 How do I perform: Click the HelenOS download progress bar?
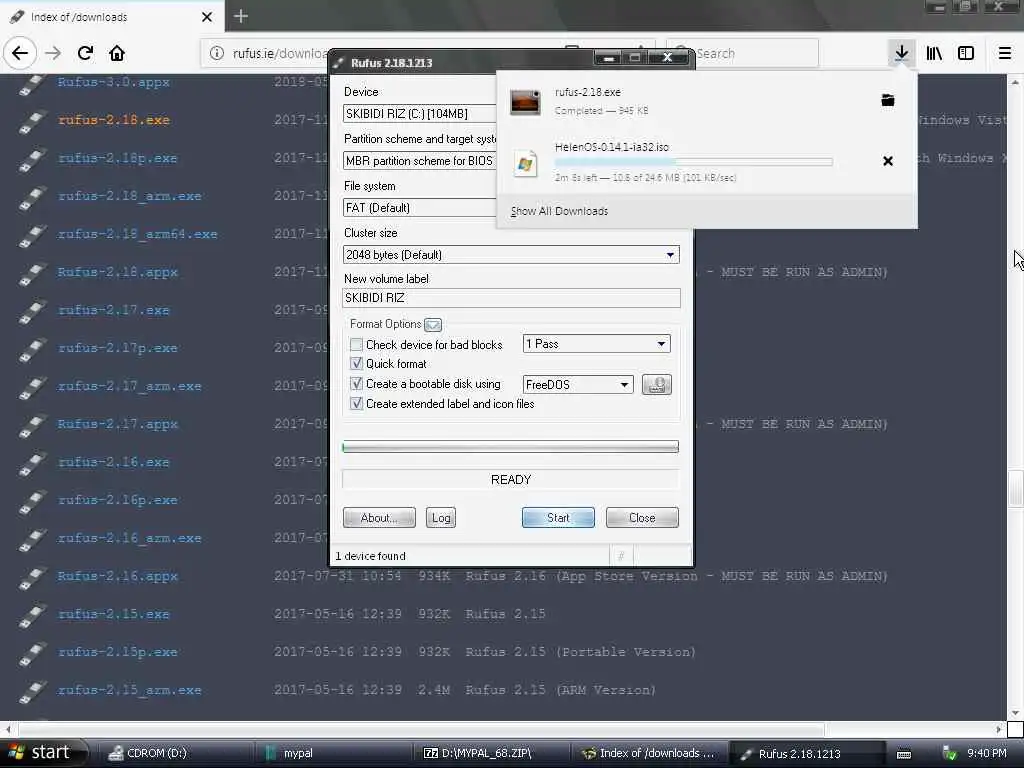[694, 161]
